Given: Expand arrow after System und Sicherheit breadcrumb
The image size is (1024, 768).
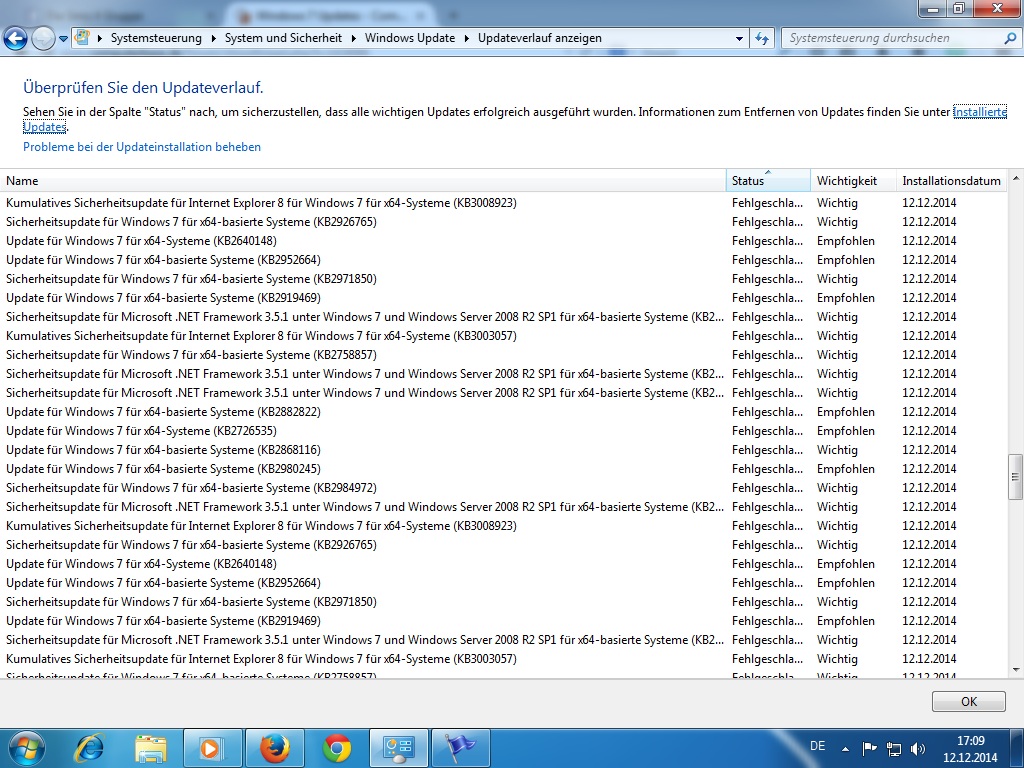Looking at the screenshot, I should pyautogui.click(x=353, y=39).
